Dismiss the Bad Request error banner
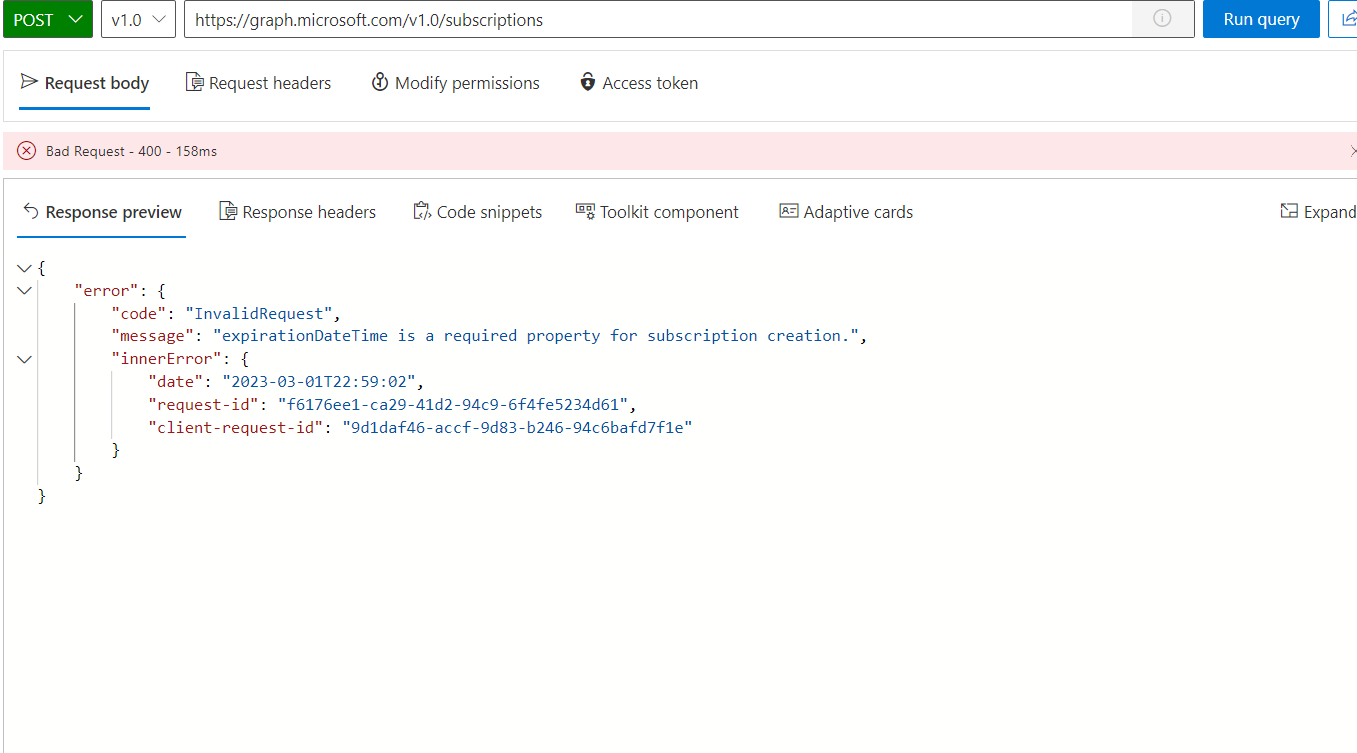 (x=1353, y=151)
